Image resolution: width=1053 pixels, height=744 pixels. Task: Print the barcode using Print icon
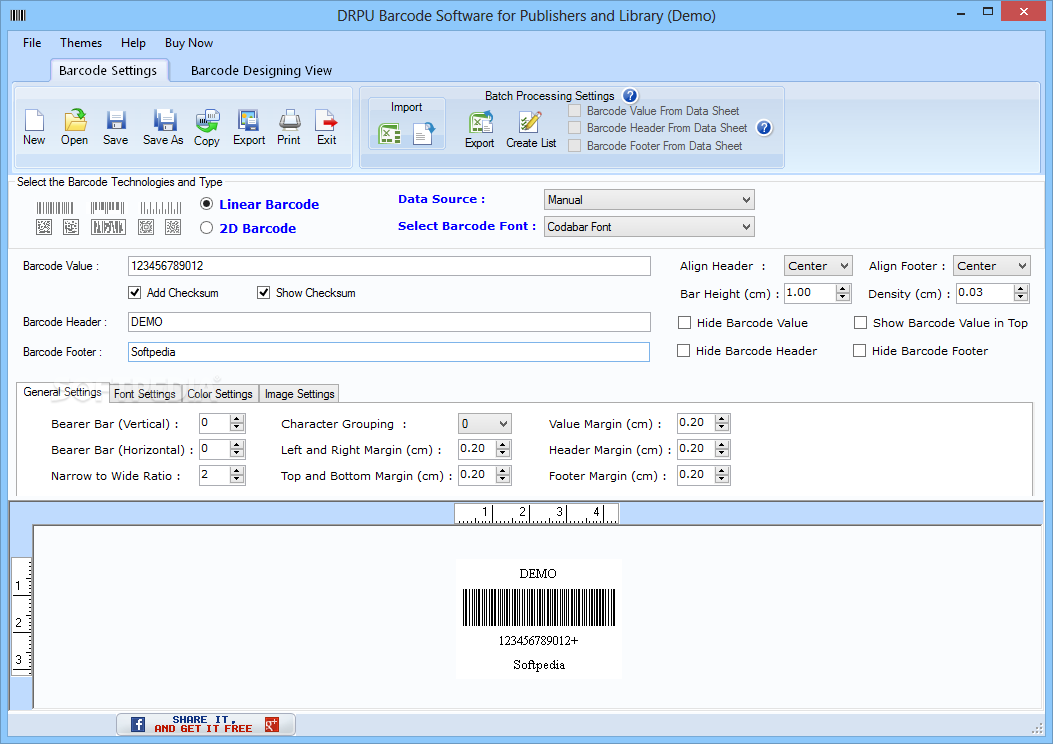click(x=289, y=121)
